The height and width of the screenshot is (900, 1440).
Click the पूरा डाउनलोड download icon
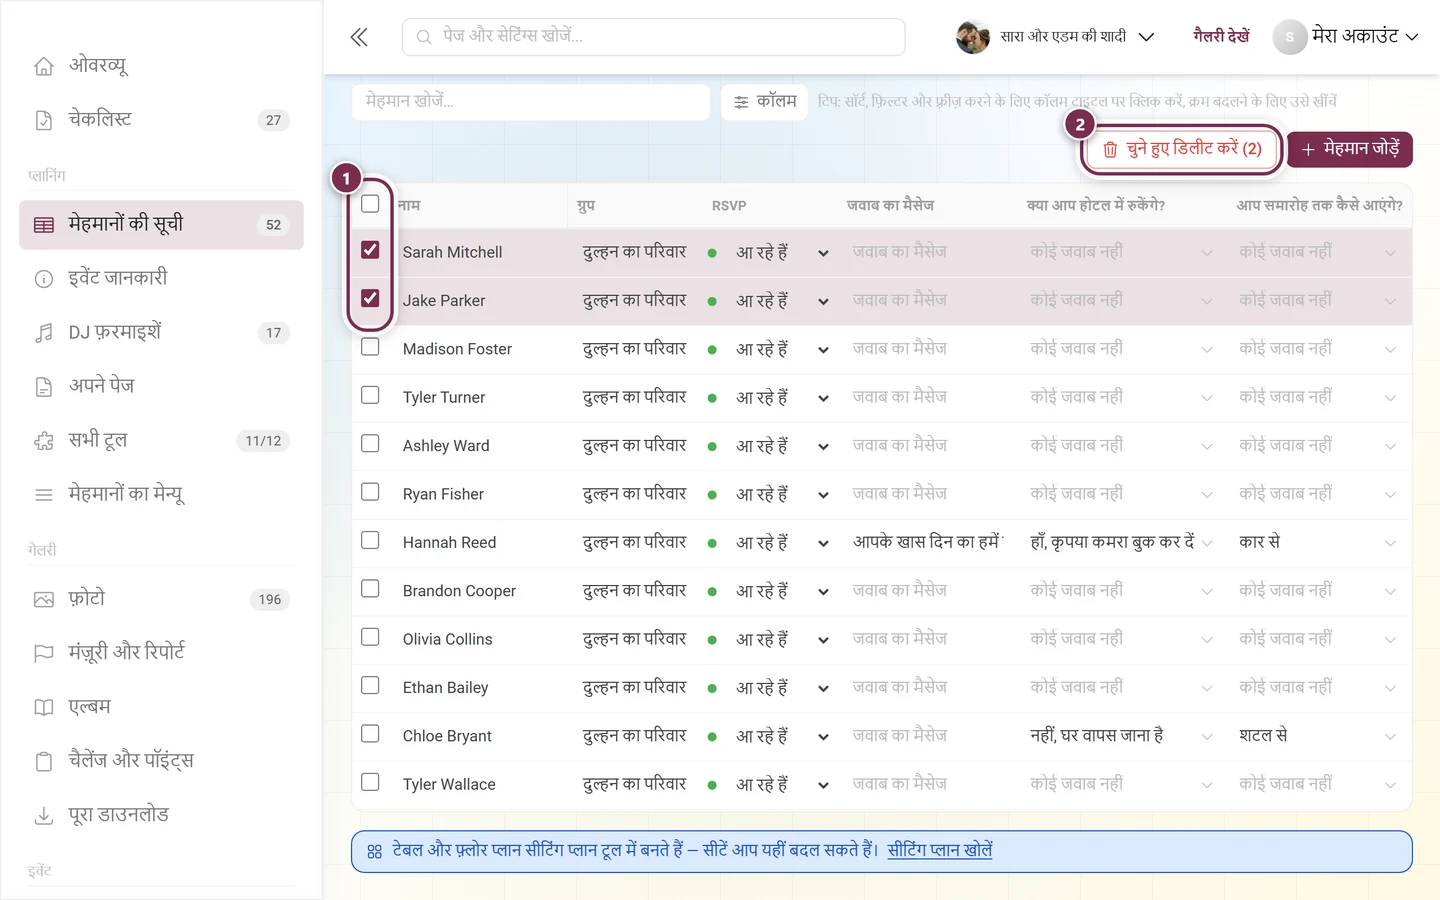44,816
